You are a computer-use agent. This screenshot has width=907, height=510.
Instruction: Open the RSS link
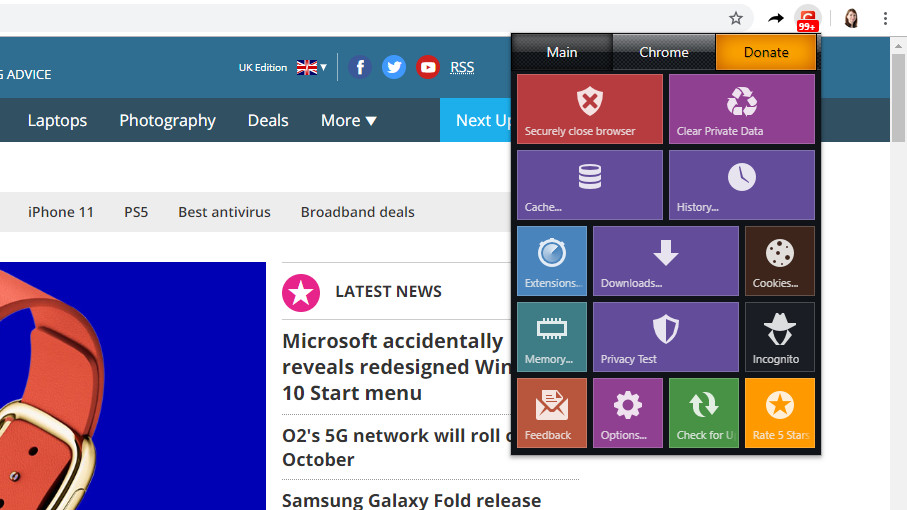coord(462,67)
